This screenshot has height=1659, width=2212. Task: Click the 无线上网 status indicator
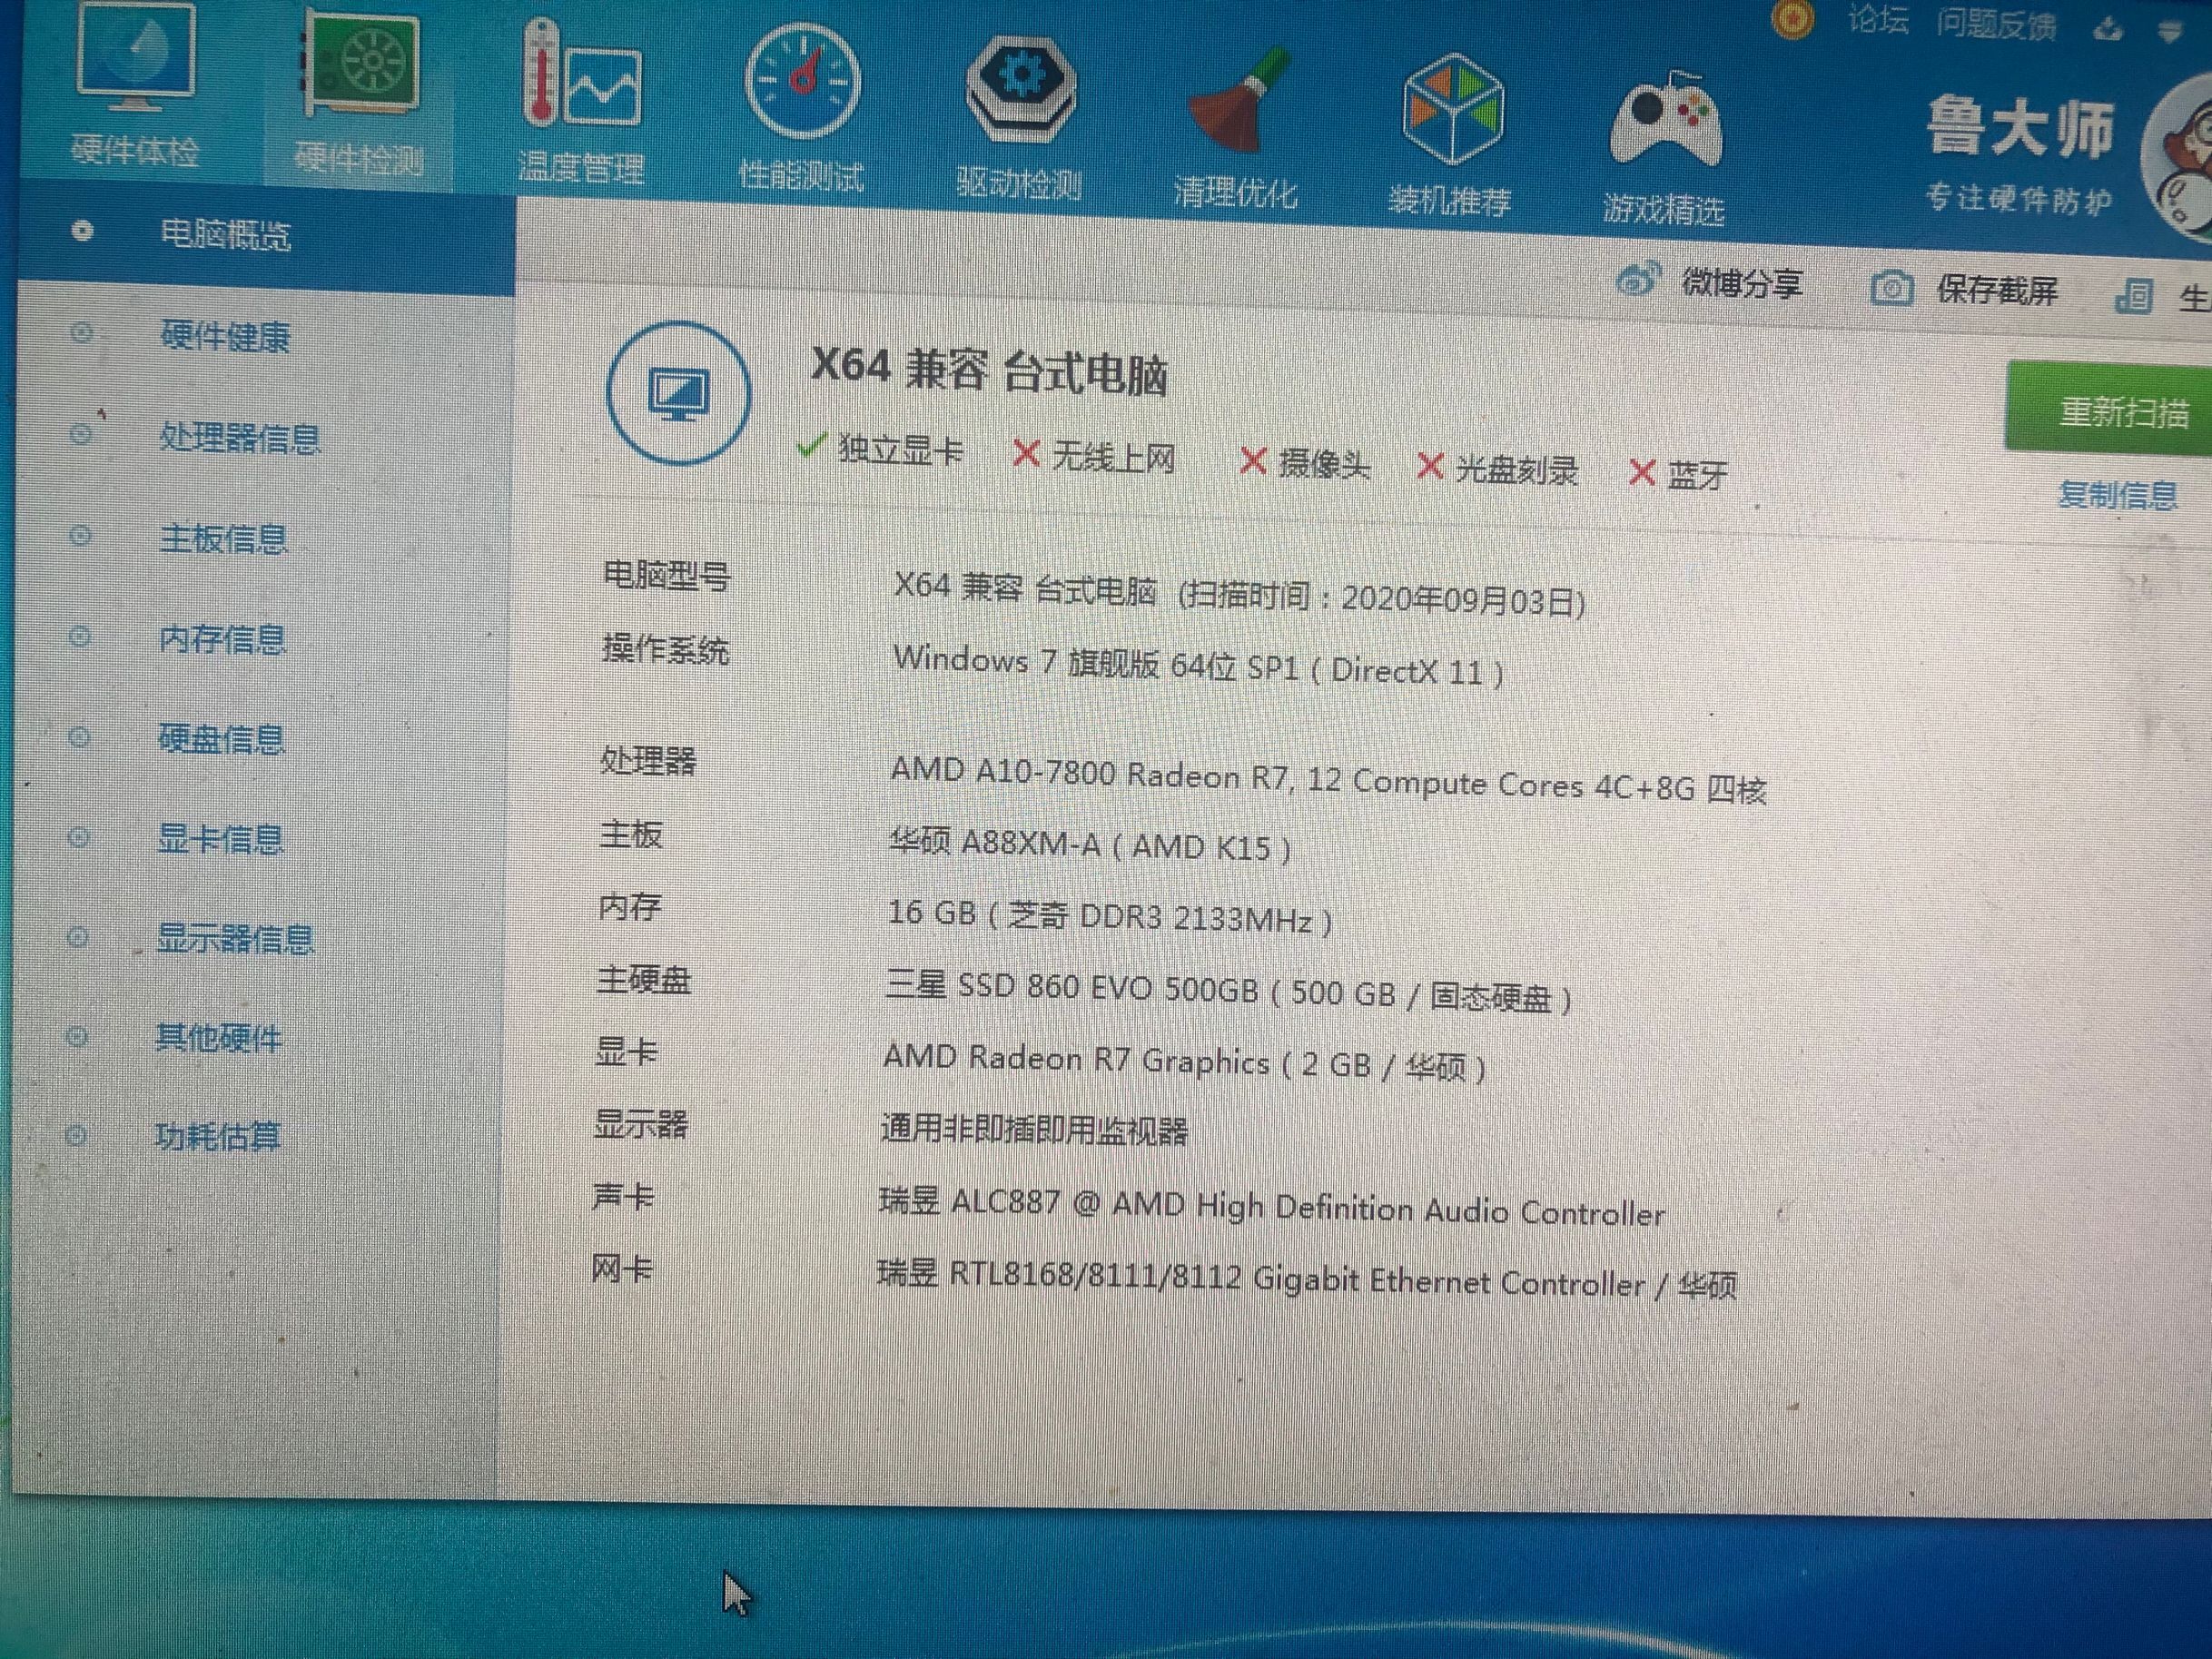point(1093,457)
